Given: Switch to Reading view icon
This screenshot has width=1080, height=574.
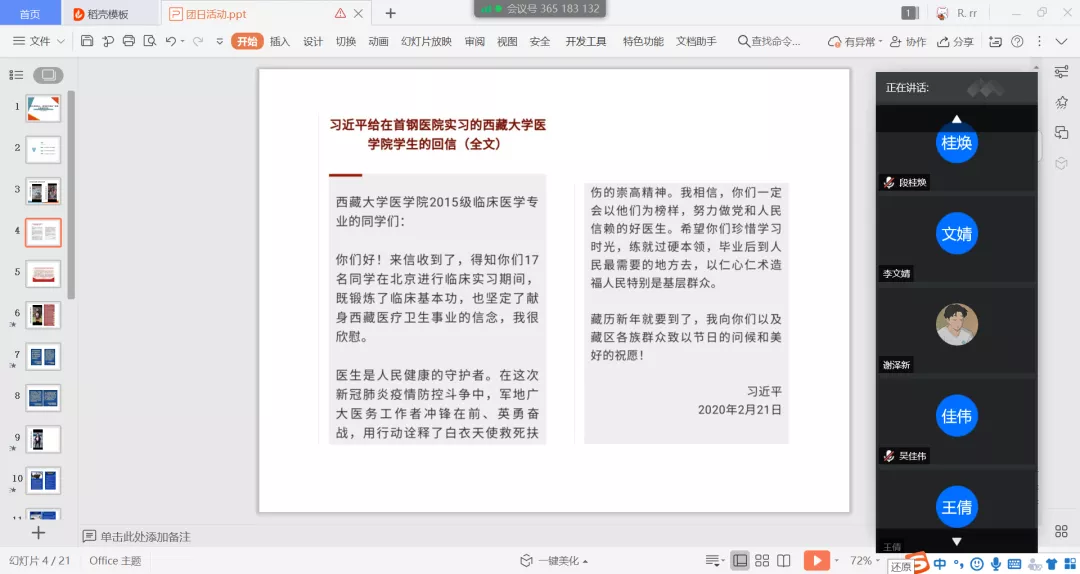Looking at the screenshot, I should [784, 561].
